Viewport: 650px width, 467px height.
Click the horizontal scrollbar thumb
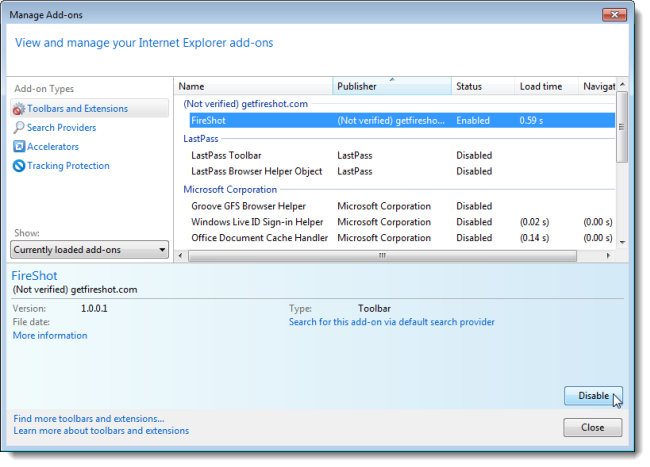(x=382, y=256)
